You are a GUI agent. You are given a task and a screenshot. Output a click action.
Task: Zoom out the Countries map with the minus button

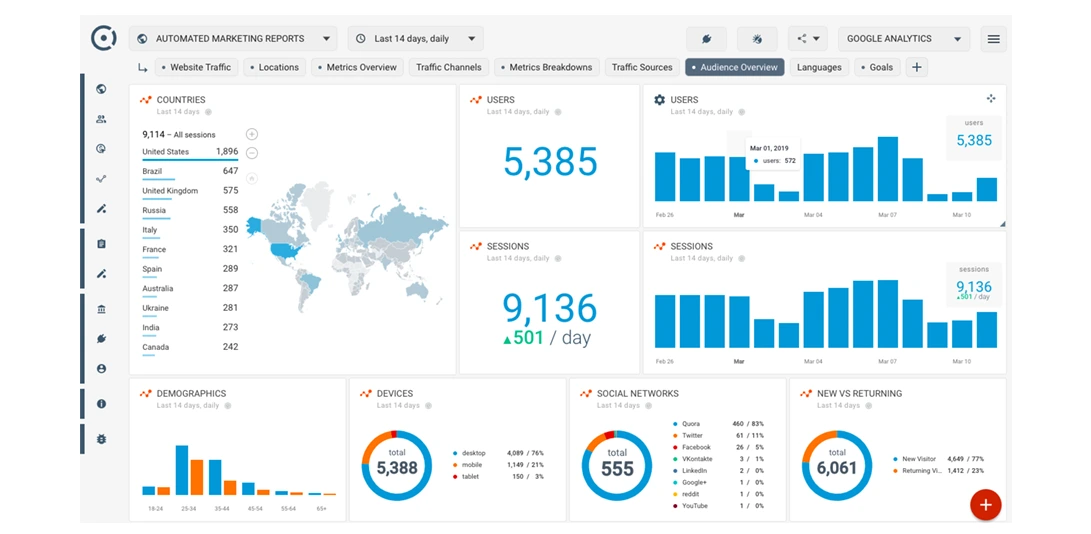(x=252, y=153)
